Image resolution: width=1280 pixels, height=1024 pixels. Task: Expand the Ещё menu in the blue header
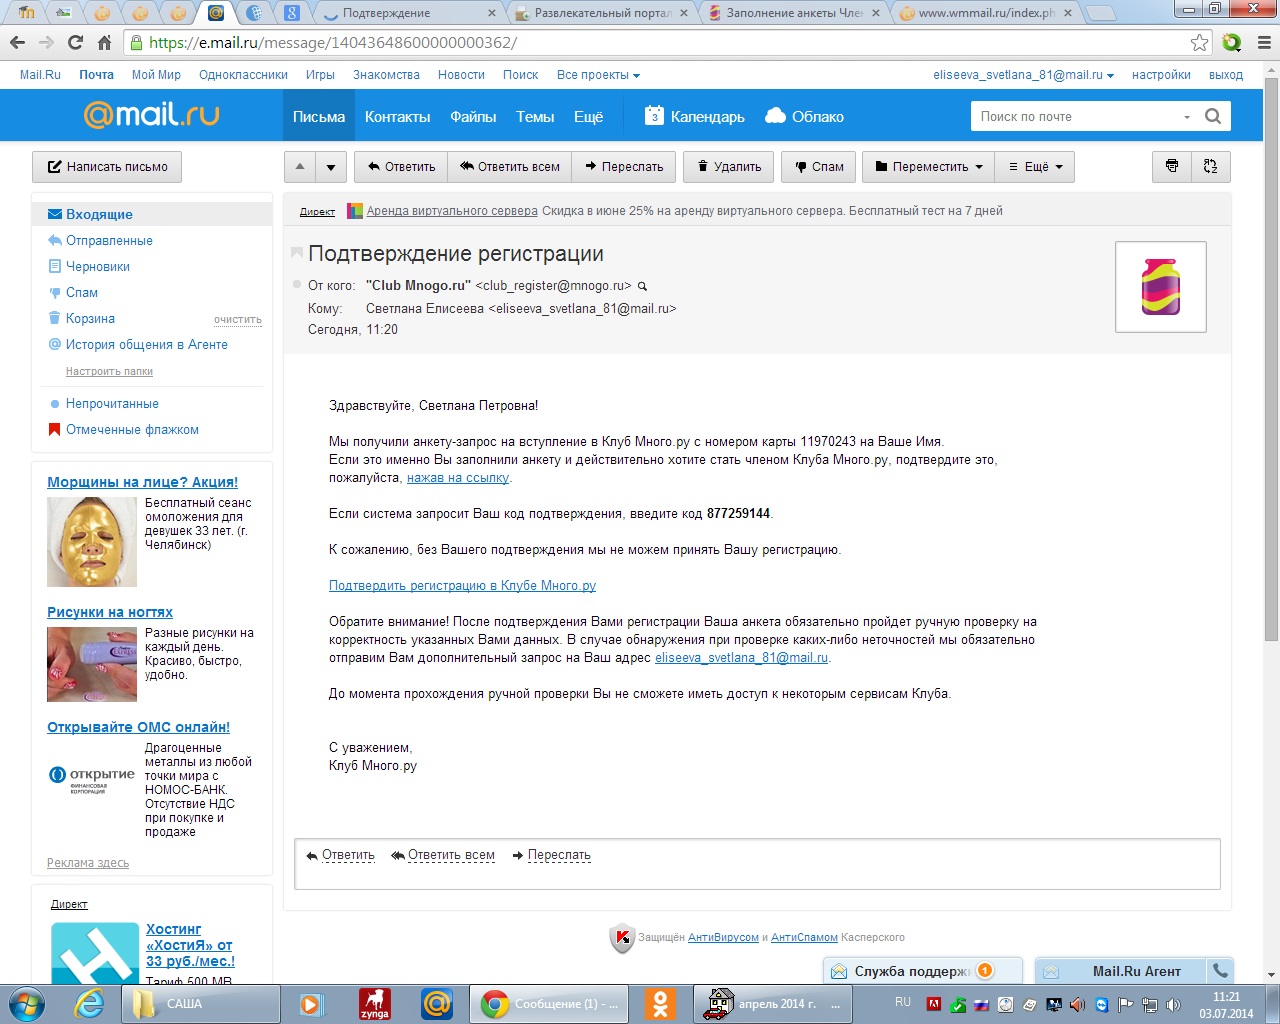tap(588, 116)
